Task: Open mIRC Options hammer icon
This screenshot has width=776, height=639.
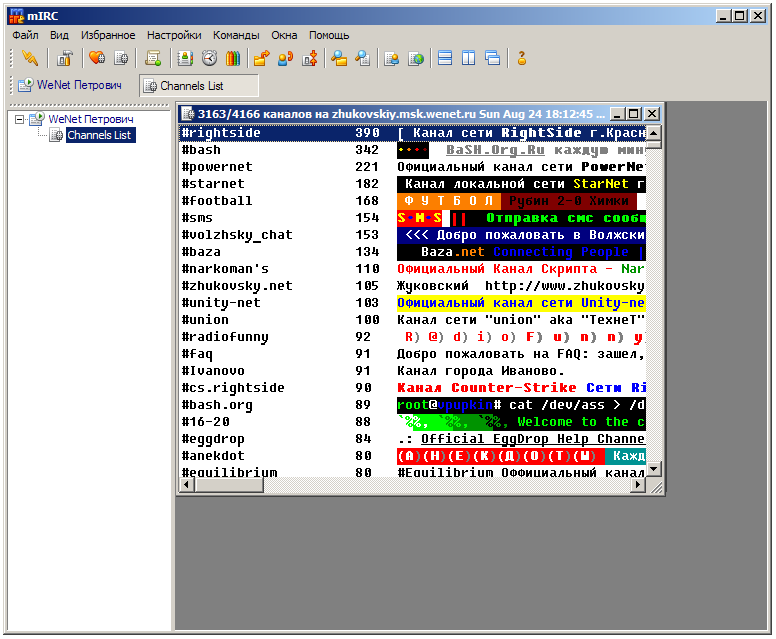Action: coord(64,58)
